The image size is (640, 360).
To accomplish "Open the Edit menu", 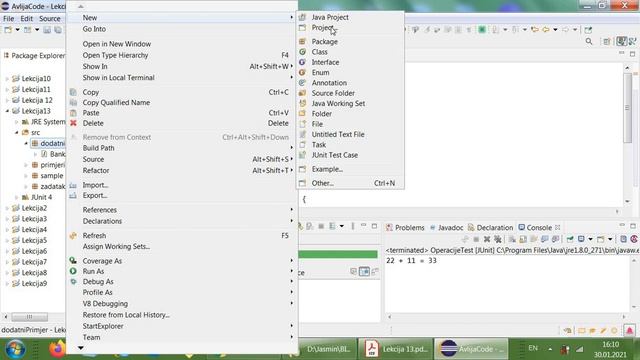I will [x=27, y=18].
